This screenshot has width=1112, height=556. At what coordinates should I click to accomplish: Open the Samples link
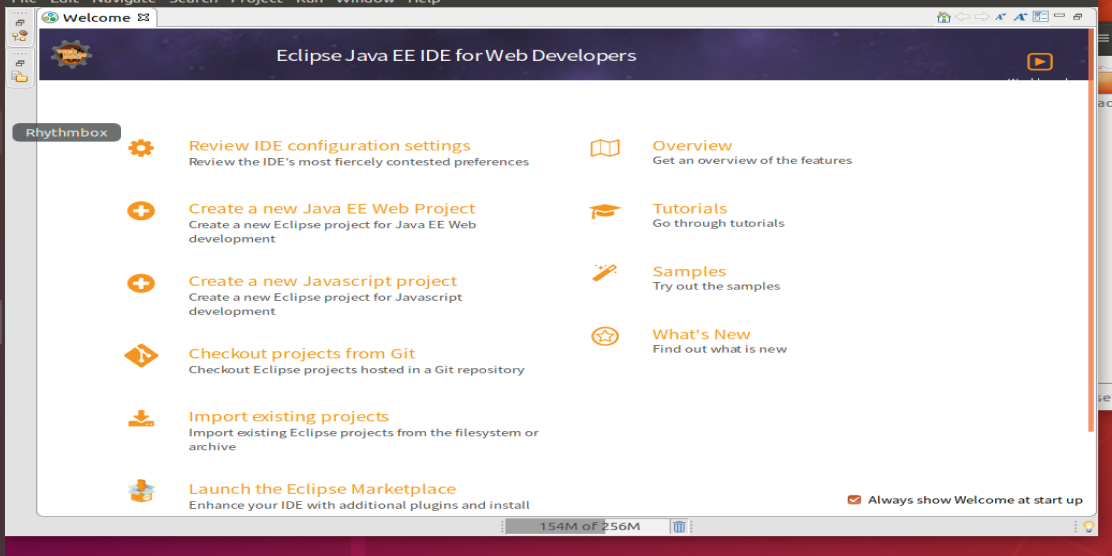click(689, 272)
